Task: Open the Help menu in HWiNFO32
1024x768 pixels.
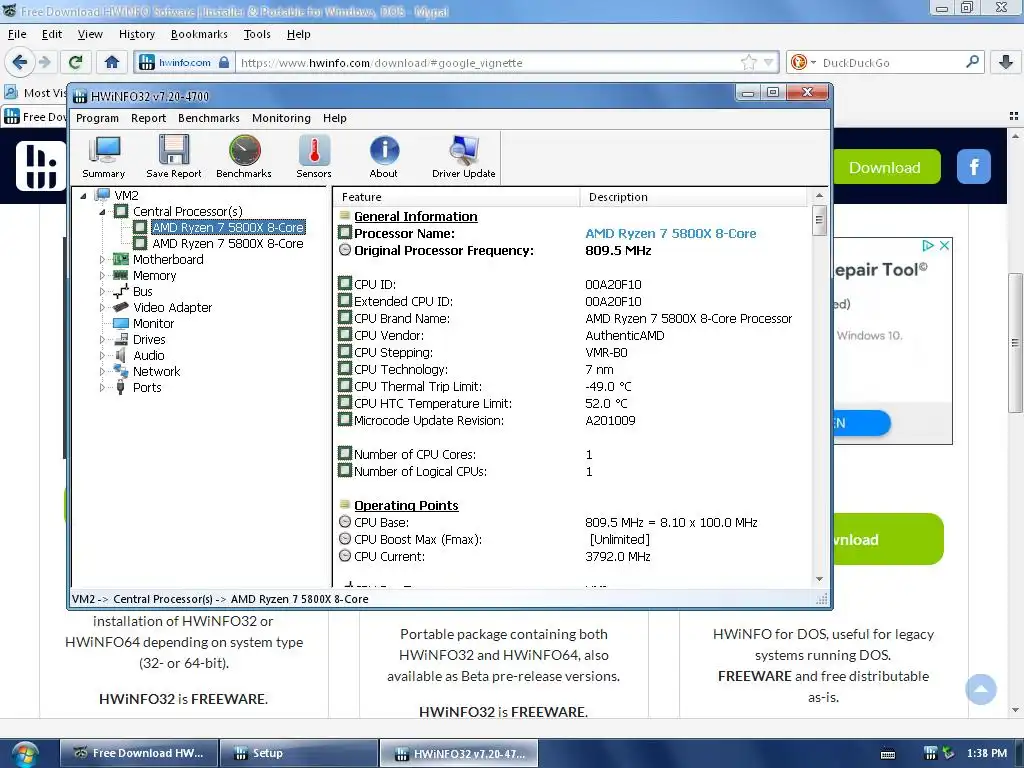Action: tap(334, 118)
